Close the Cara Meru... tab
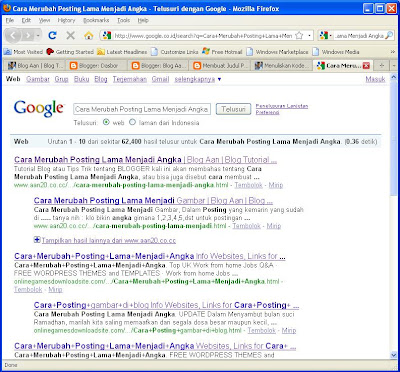The image size is (400, 372). pyautogui.click(x=366, y=66)
